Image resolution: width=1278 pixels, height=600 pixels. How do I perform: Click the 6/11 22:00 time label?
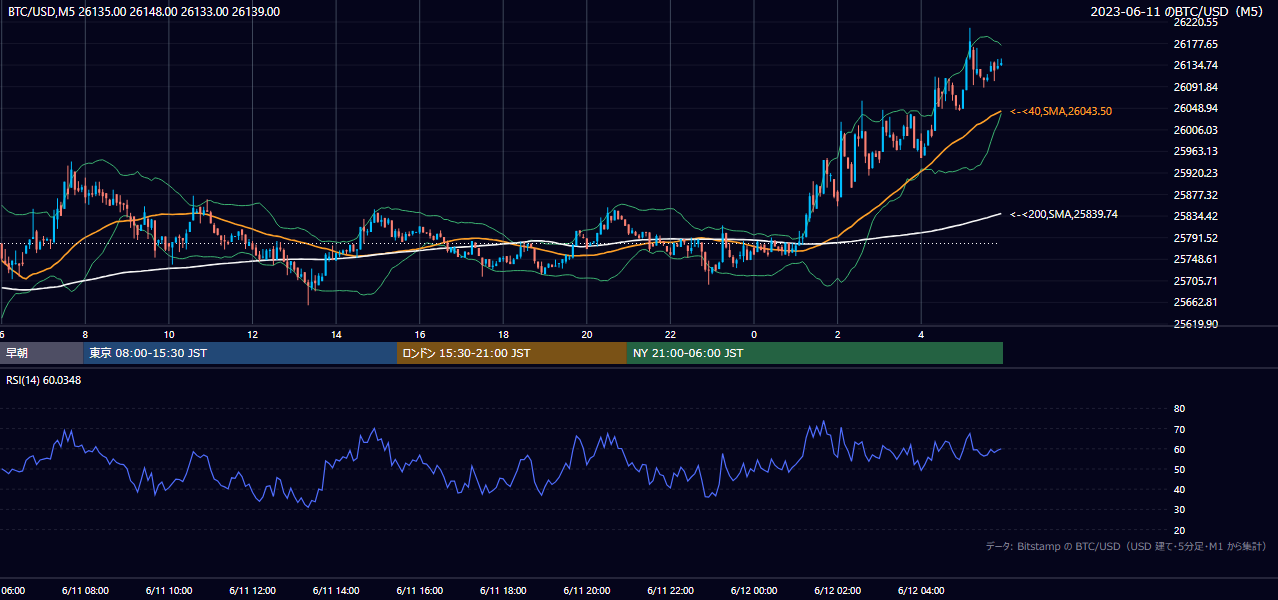tap(670, 590)
